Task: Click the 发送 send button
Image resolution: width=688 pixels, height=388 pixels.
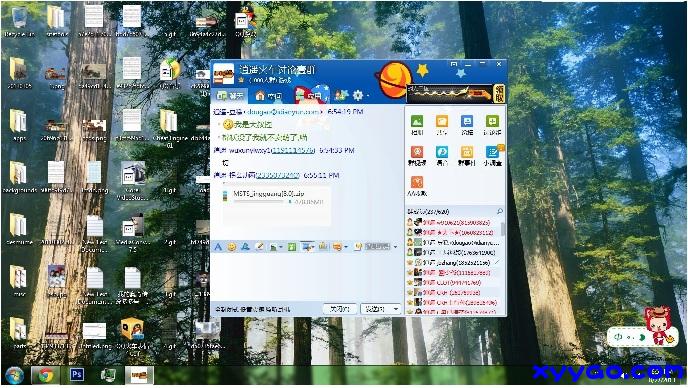Action: pyautogui.click(x=376, y=309)
